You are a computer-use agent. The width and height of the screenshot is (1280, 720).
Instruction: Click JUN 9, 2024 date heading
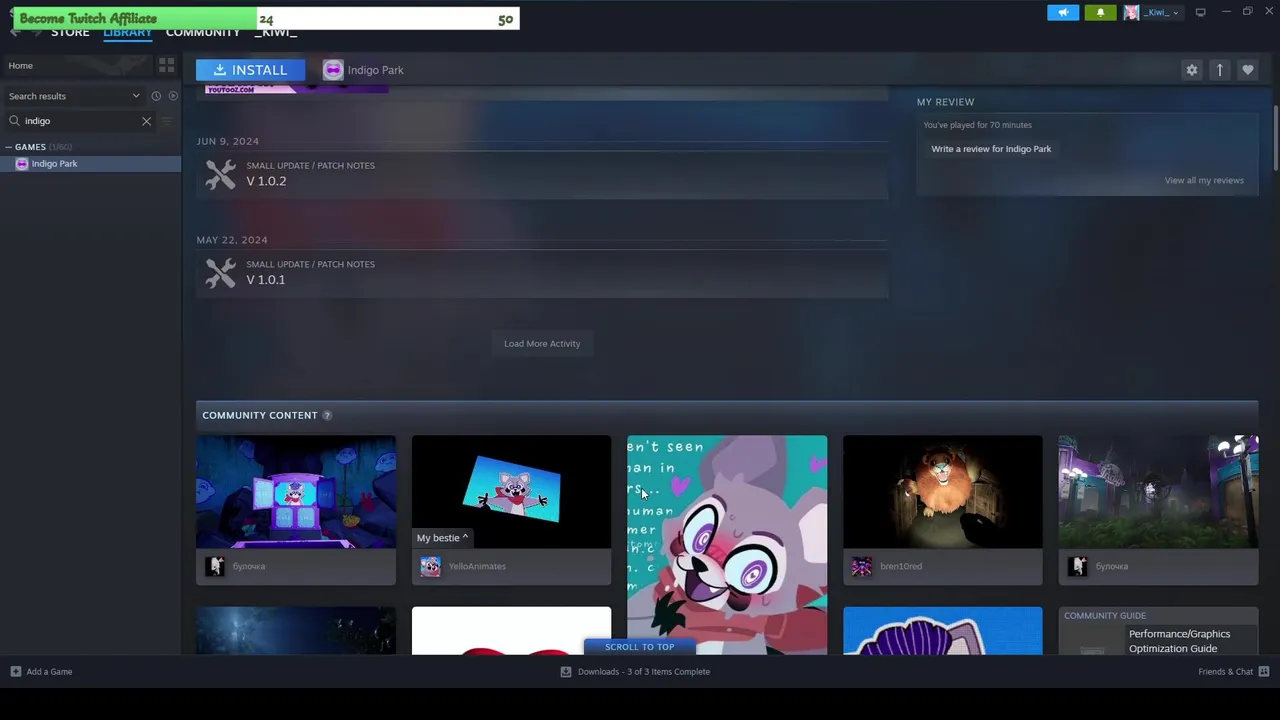[x=227, y=141]
